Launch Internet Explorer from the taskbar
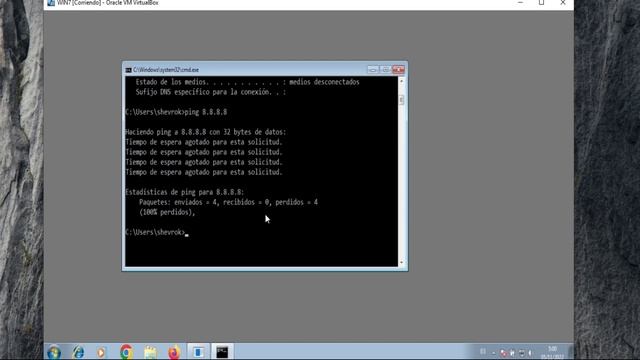640x360 pixels. (78, 352)
